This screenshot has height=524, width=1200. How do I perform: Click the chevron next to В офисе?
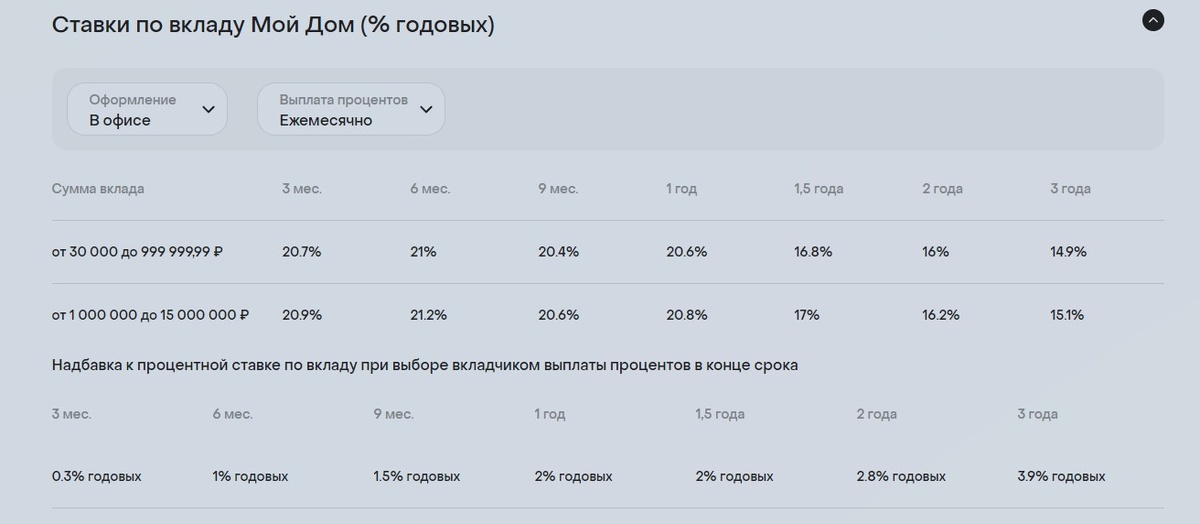click(208, 109)
